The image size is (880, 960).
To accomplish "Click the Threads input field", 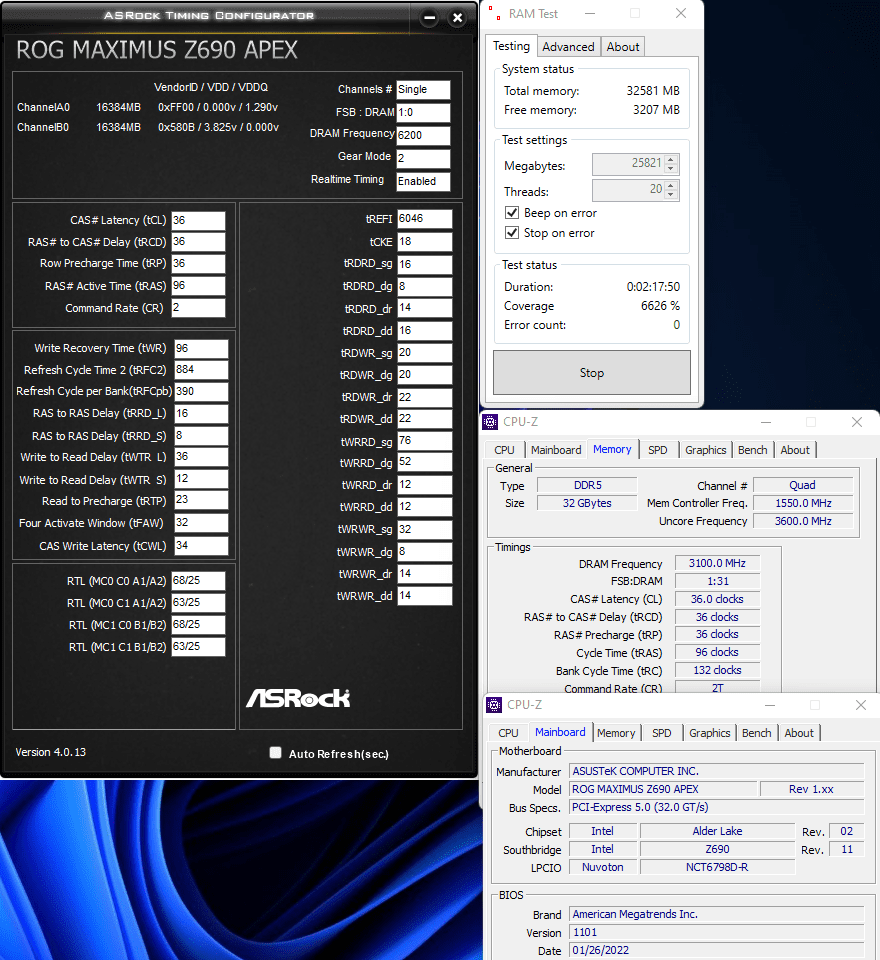I will [x=628, y=189].
